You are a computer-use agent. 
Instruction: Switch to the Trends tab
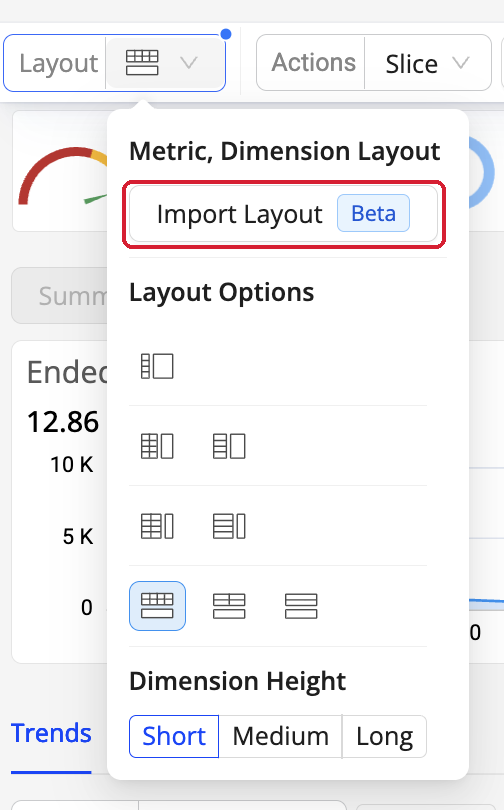click(x=51, y=733)
